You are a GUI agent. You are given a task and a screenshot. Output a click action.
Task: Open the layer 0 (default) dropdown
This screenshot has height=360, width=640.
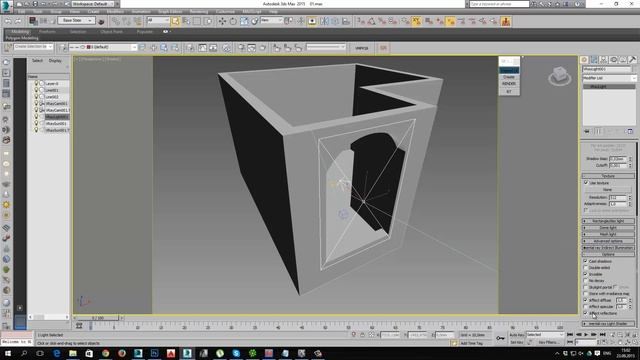tap(102, 47)
